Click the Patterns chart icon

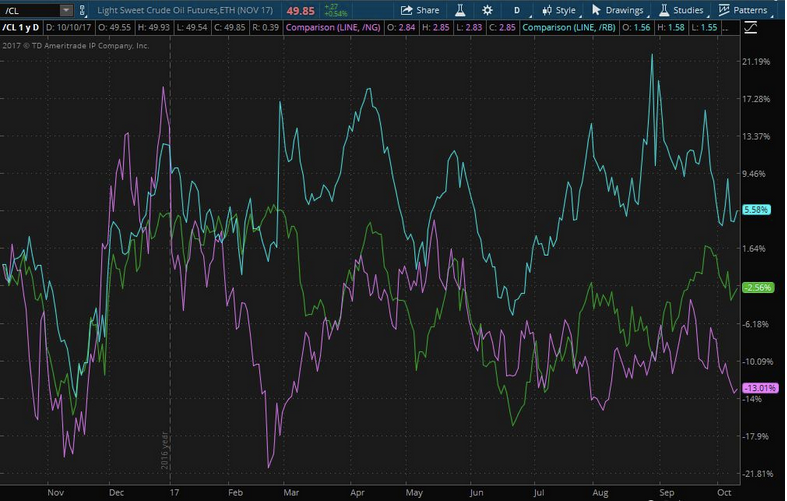pos(724,10)
